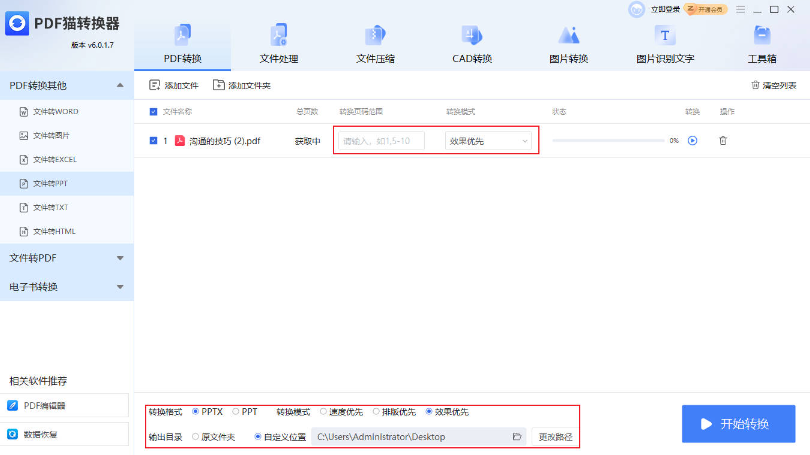Screen dimensions: 810x455
Task: Click the 添加文件夹 button
Action: pyautogui.click(x=242, y=85)
